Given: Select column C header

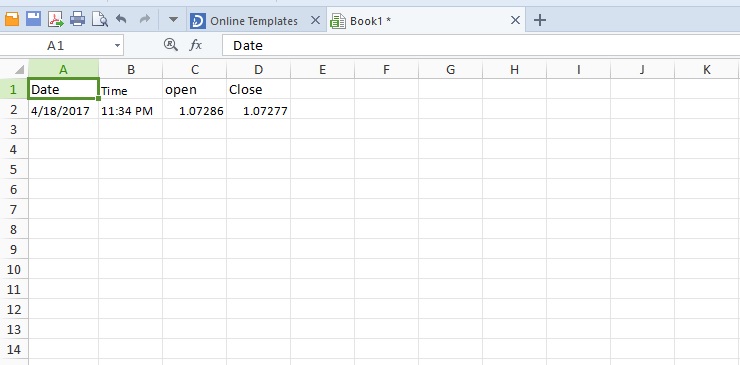Looking at the screenshot, I should click(x=195, y=69).
